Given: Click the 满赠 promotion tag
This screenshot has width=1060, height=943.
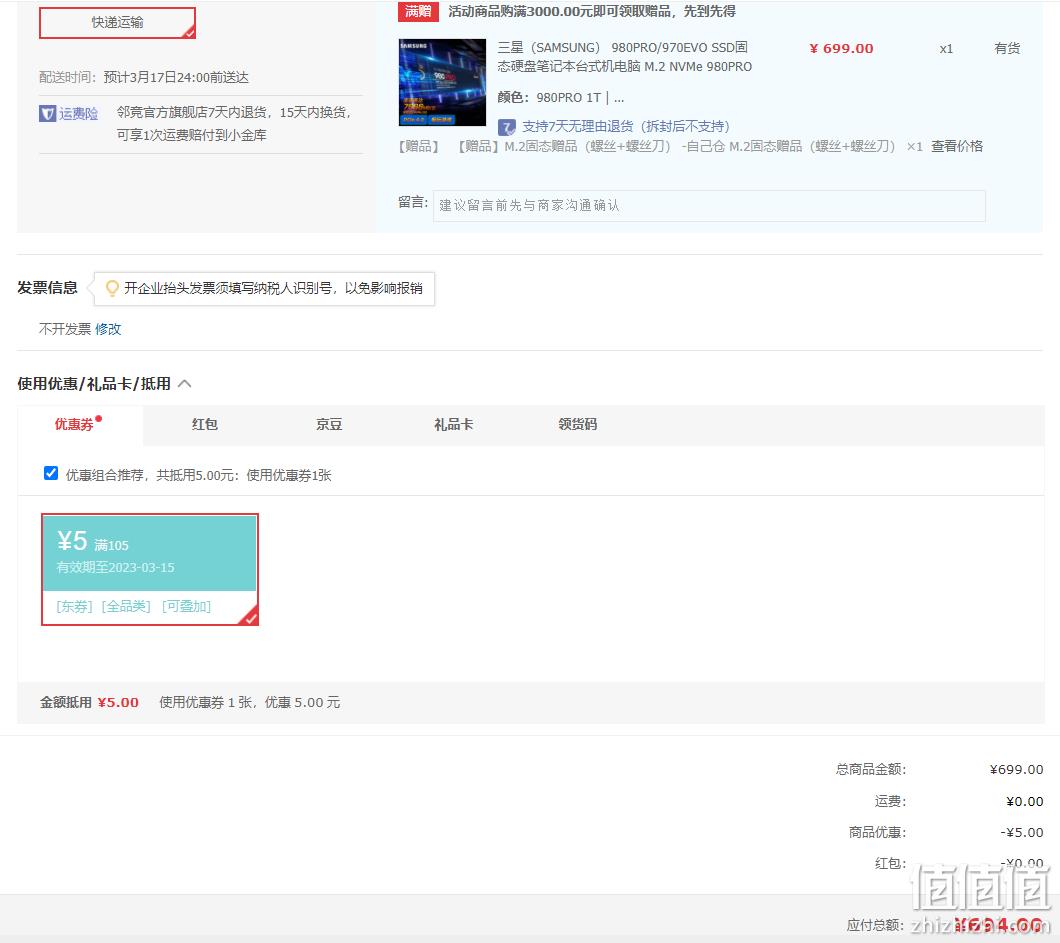Looking at the screenshot, I should point(418,11).
